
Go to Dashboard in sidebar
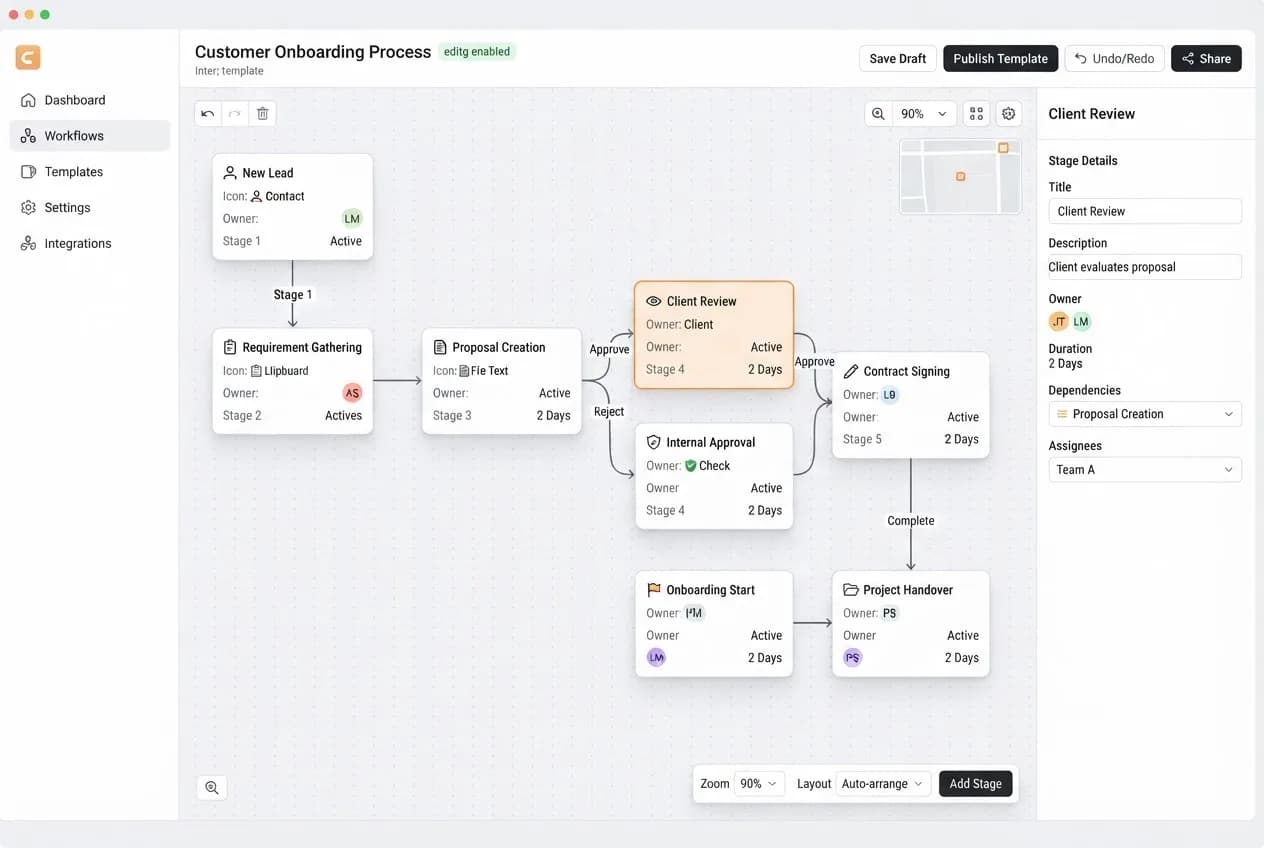point(90,100)
